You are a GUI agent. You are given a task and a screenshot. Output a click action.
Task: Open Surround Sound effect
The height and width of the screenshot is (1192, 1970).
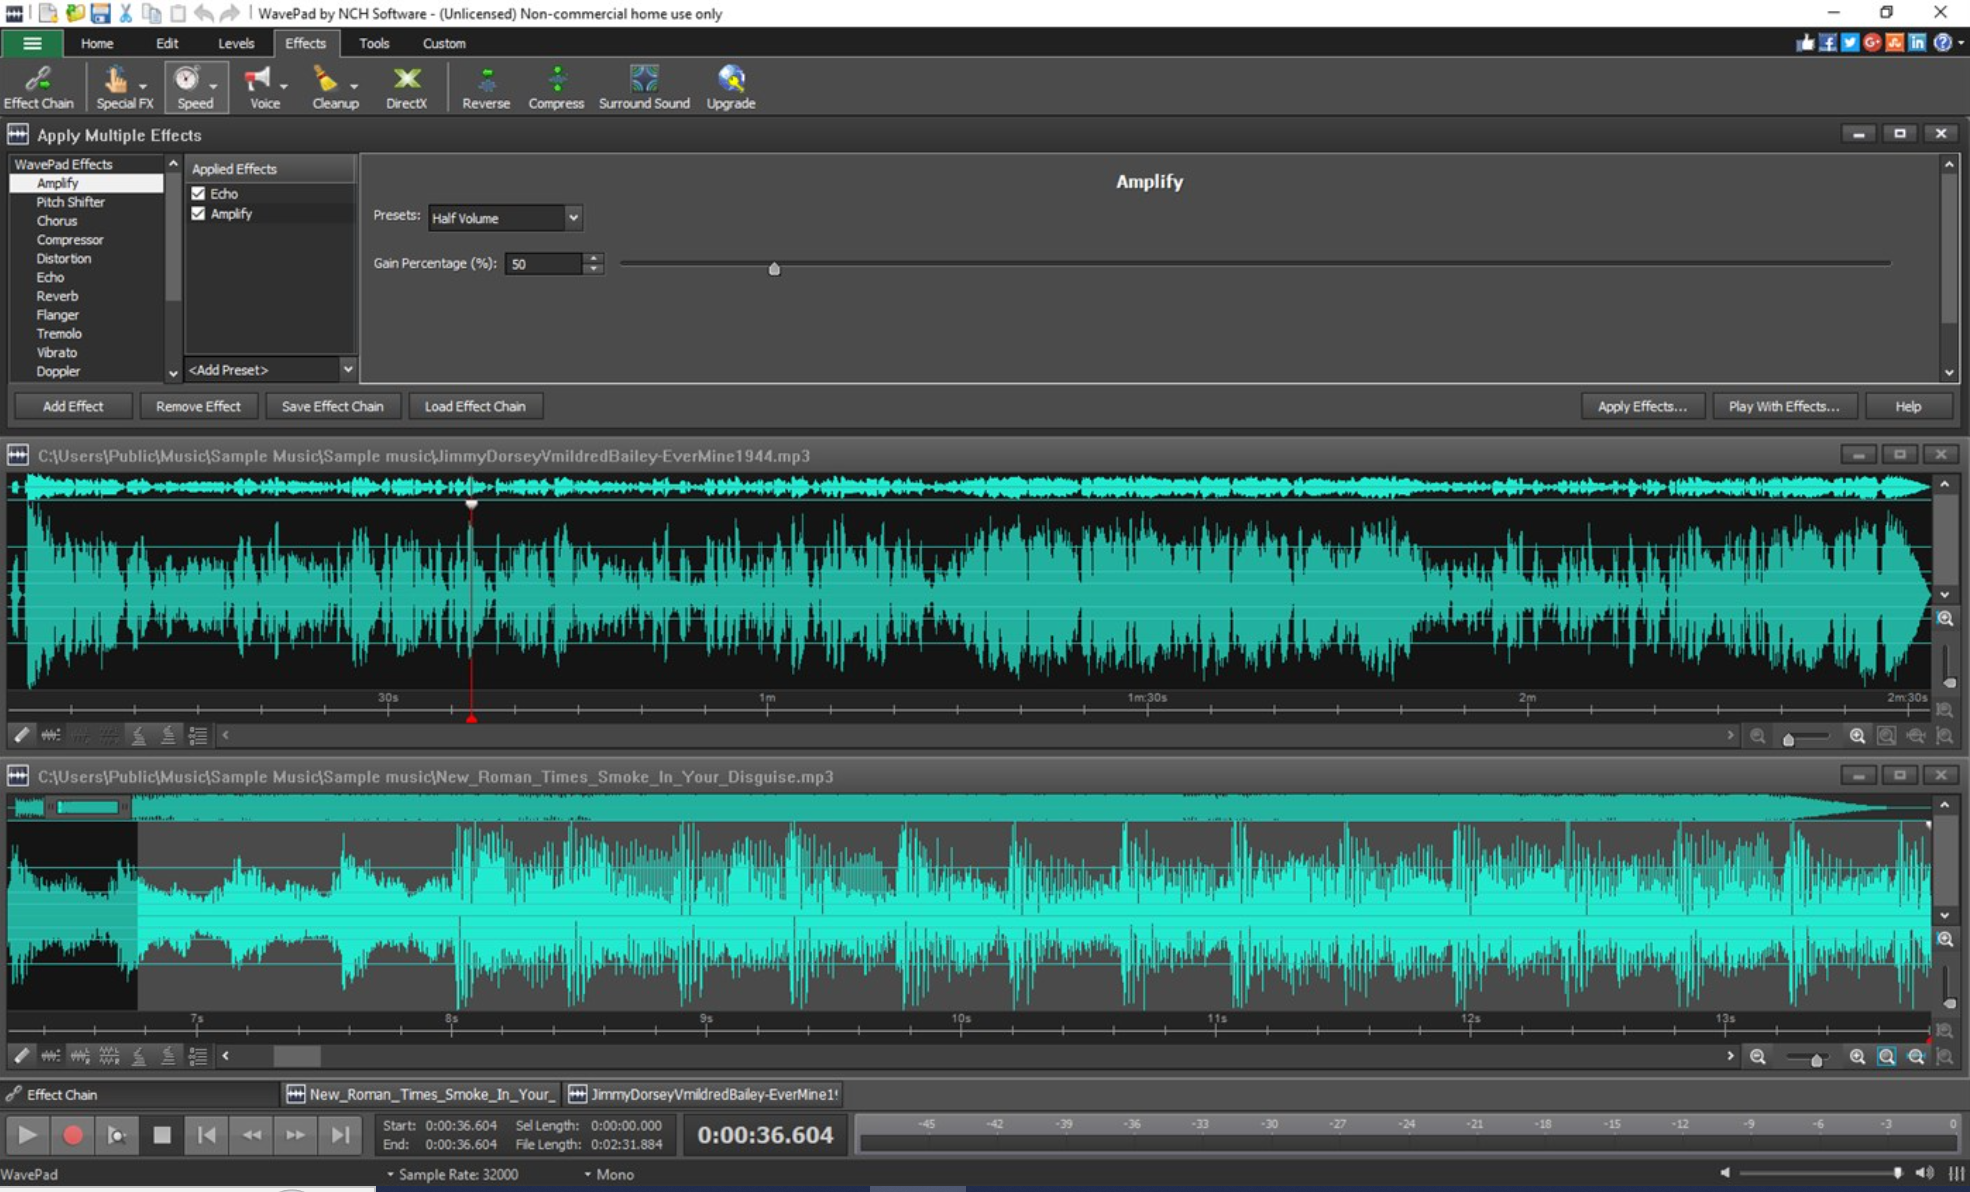(x=644, y=86)
